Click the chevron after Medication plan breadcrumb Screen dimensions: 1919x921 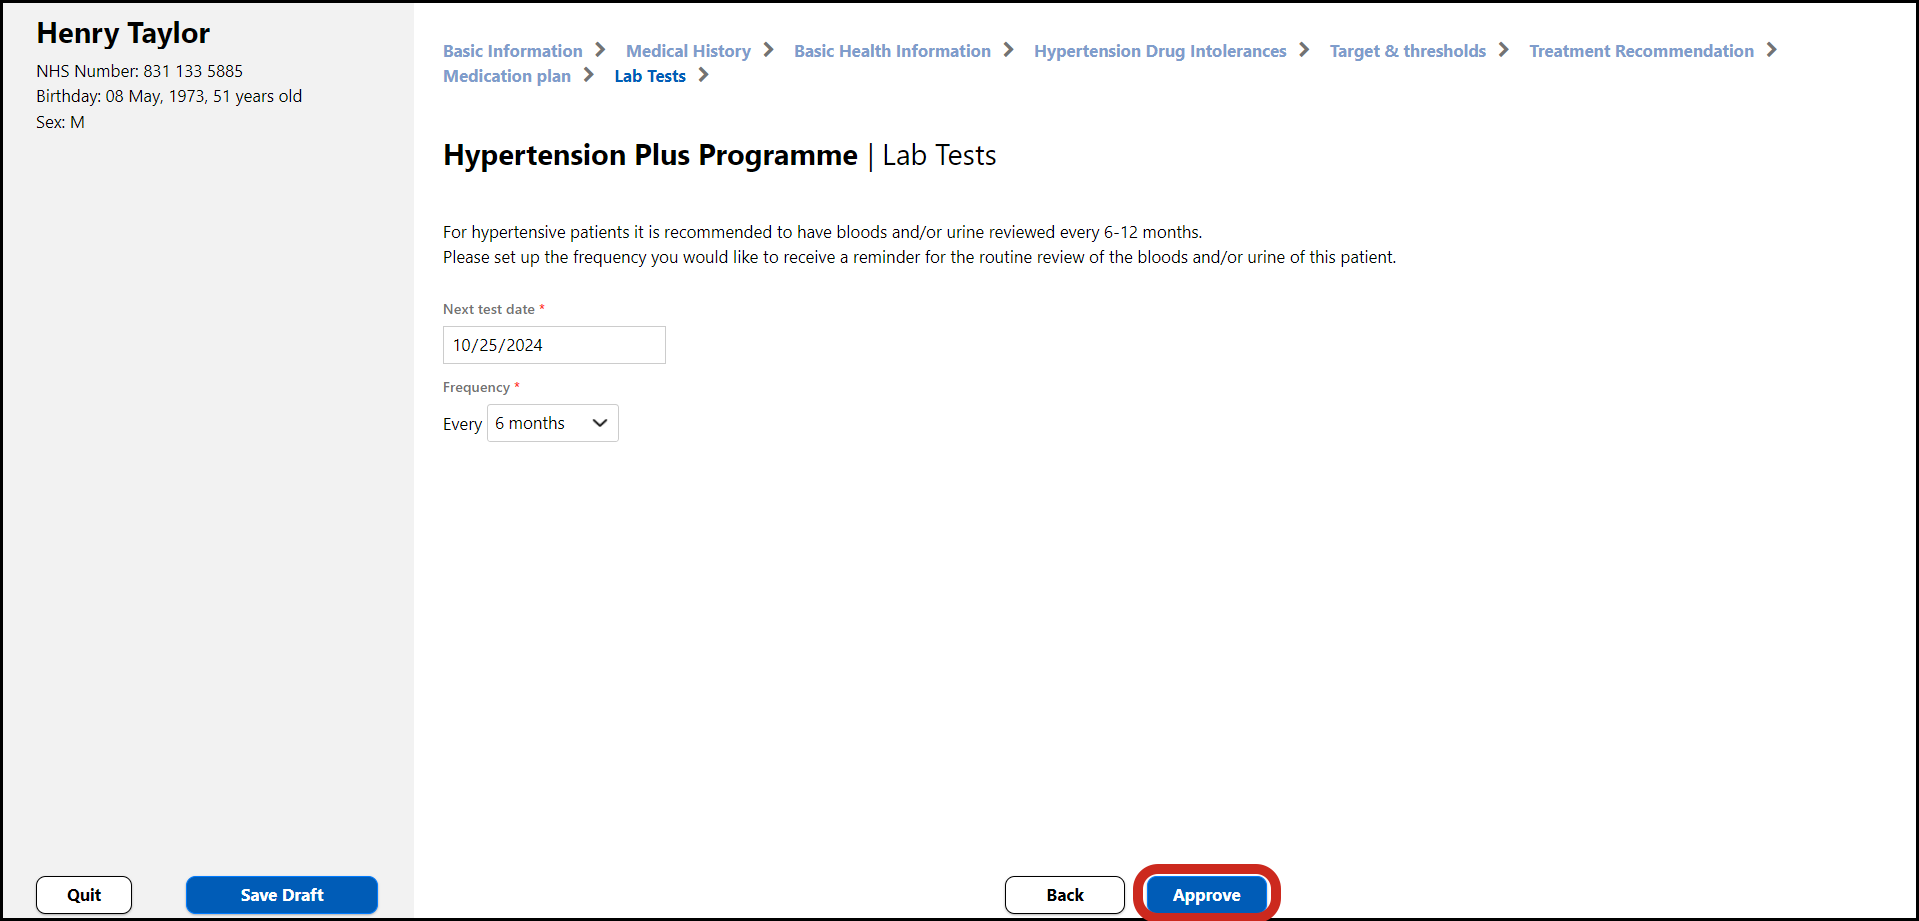pyautogui.click(x=588, y=75)
